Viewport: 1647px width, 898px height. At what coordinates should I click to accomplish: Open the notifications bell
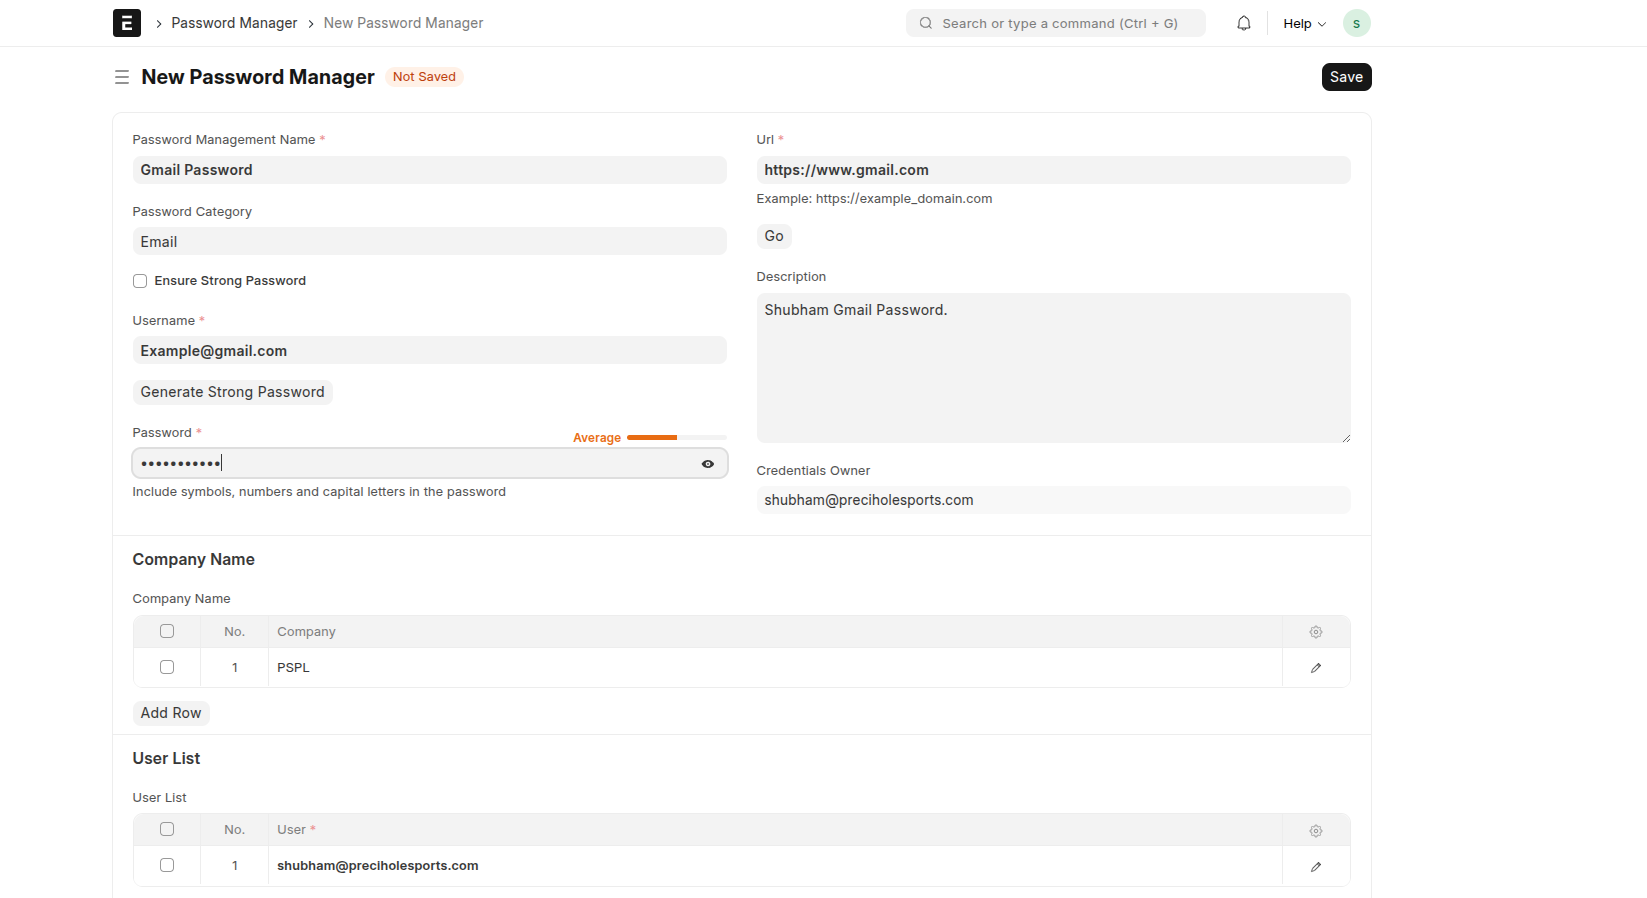1243,23
